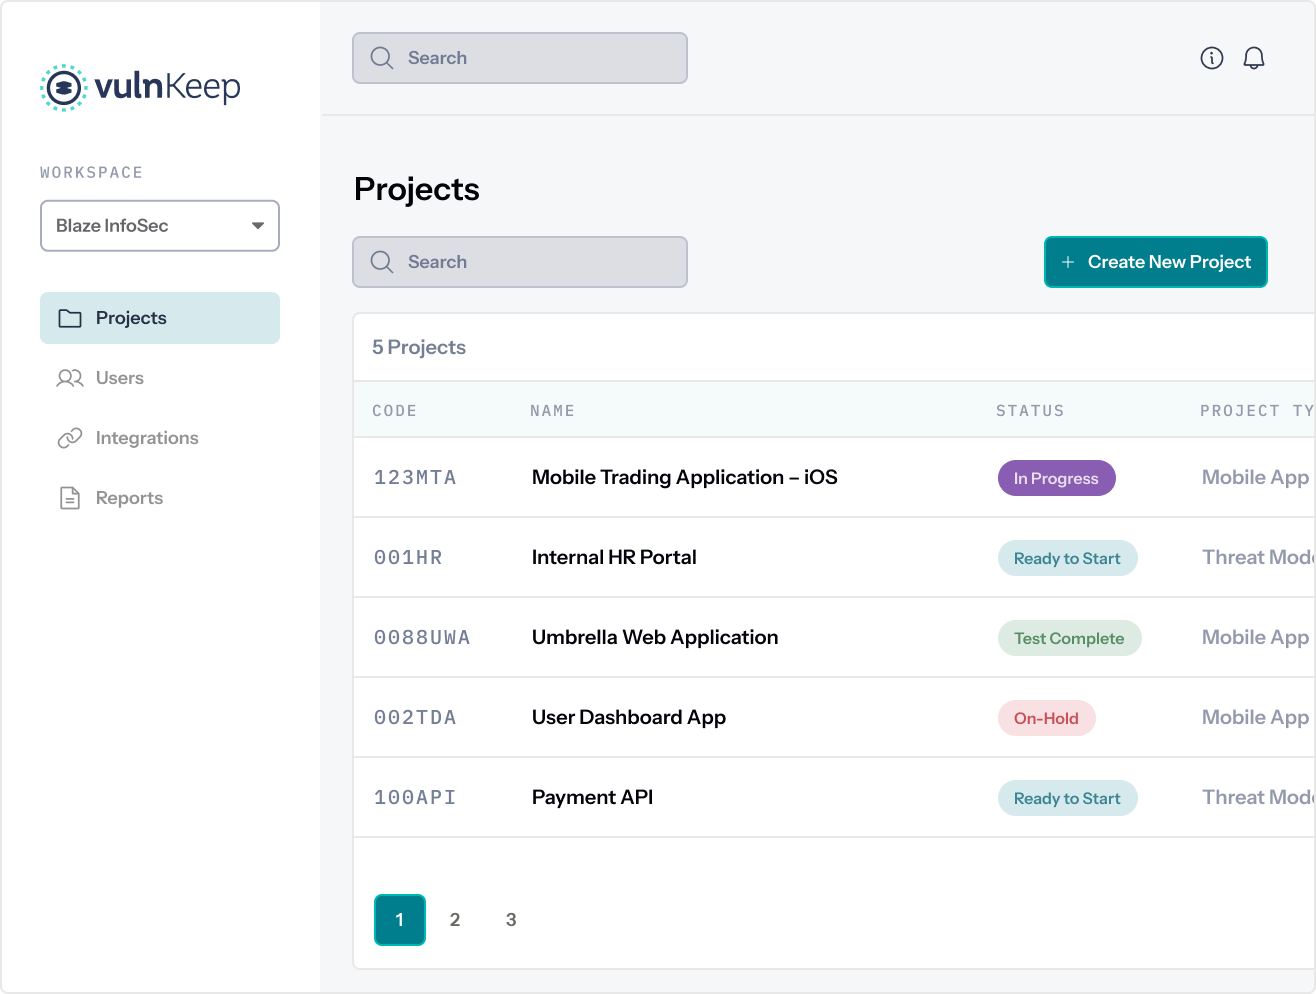Click the 5 Projects count label

pyautogui.click(x=419, y=347)
